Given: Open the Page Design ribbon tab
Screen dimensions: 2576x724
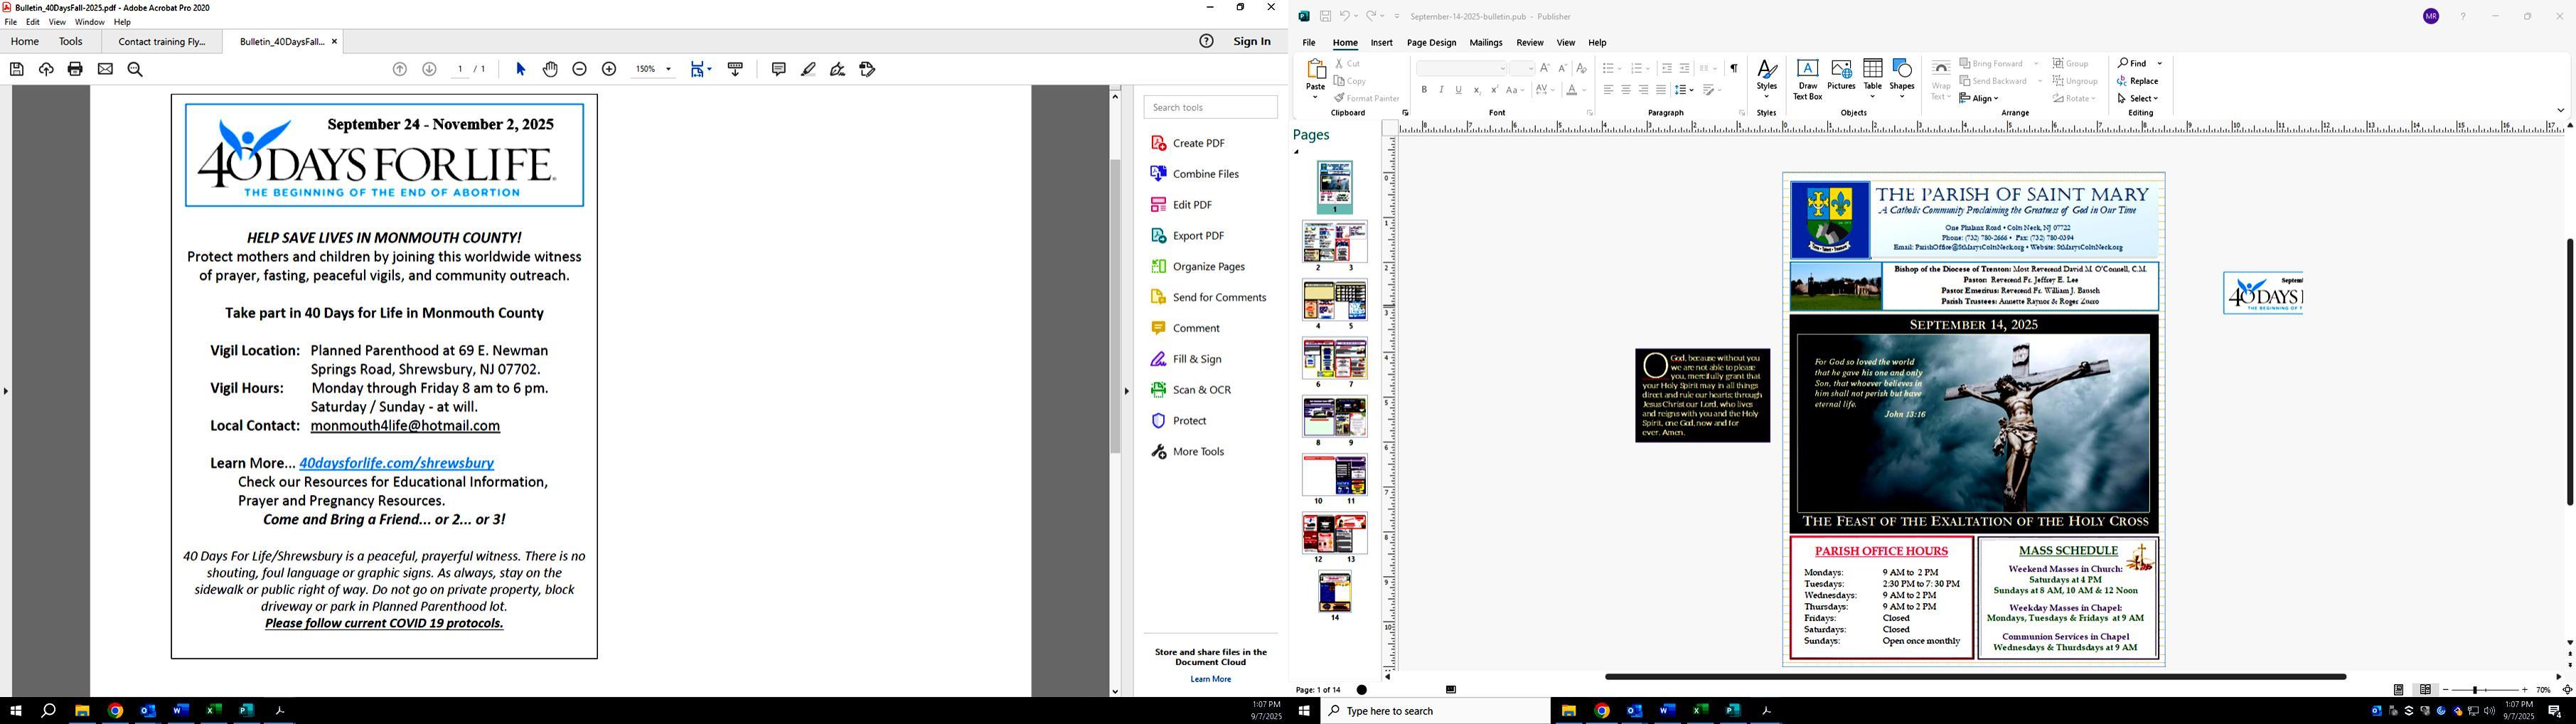Looking at the screenshot, I should tap(1431, 43).
